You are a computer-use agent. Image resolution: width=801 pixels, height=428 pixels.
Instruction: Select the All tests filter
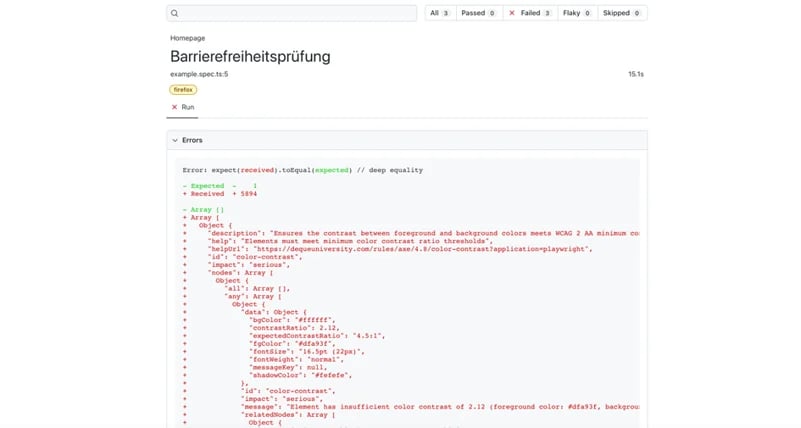(439, 13)
